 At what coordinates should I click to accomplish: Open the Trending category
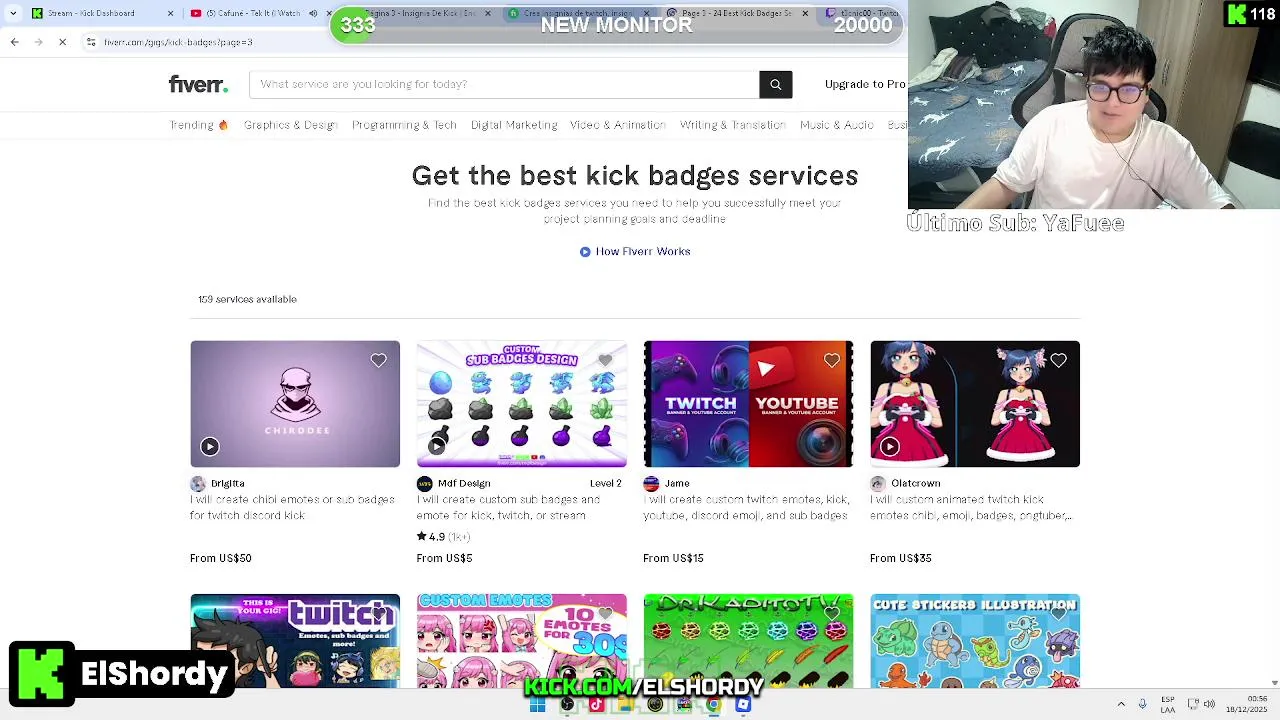(x=199, y=125)
